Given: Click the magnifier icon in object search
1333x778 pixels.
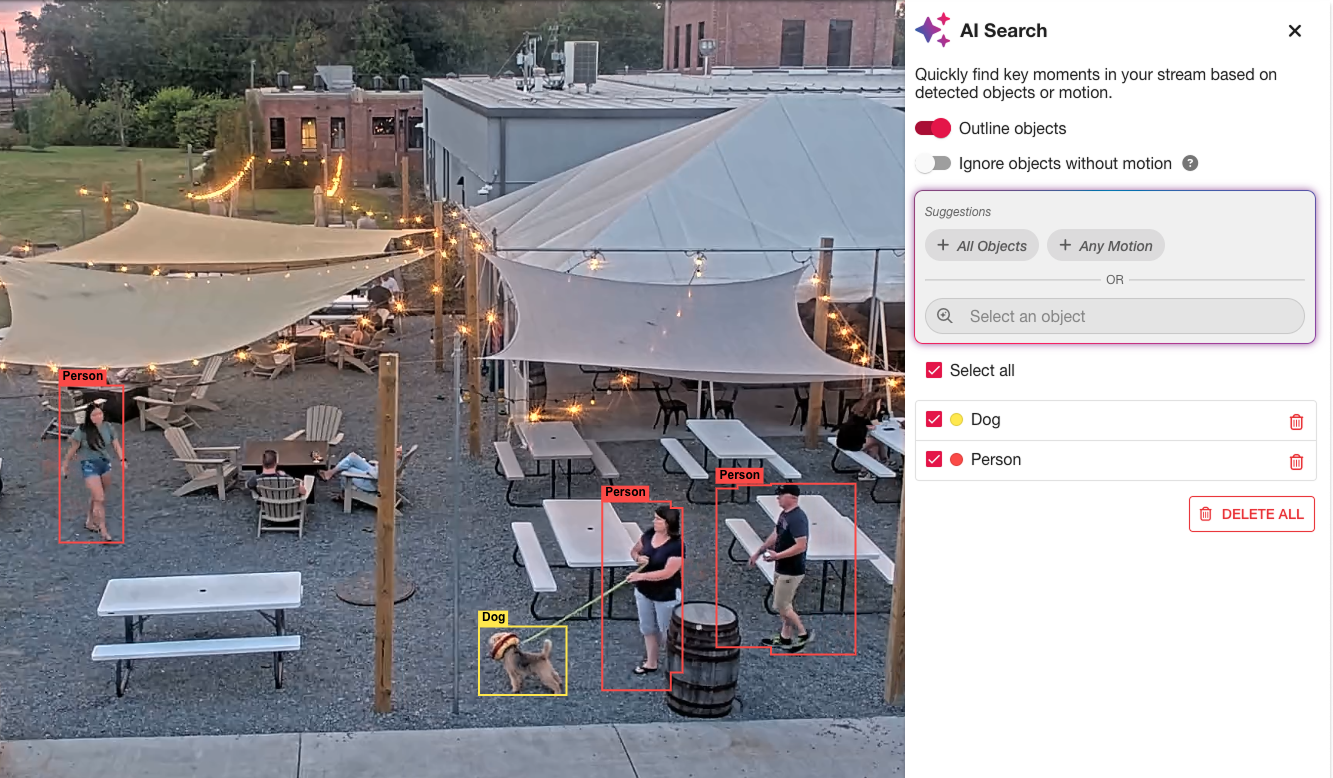Looking at the screenshot, I should [x=944, y=316].
